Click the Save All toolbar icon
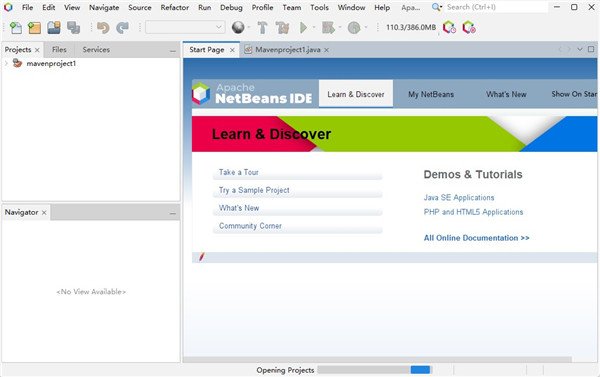Image resolution: width=600 pixels, height=377 pixels. [73, 28]
